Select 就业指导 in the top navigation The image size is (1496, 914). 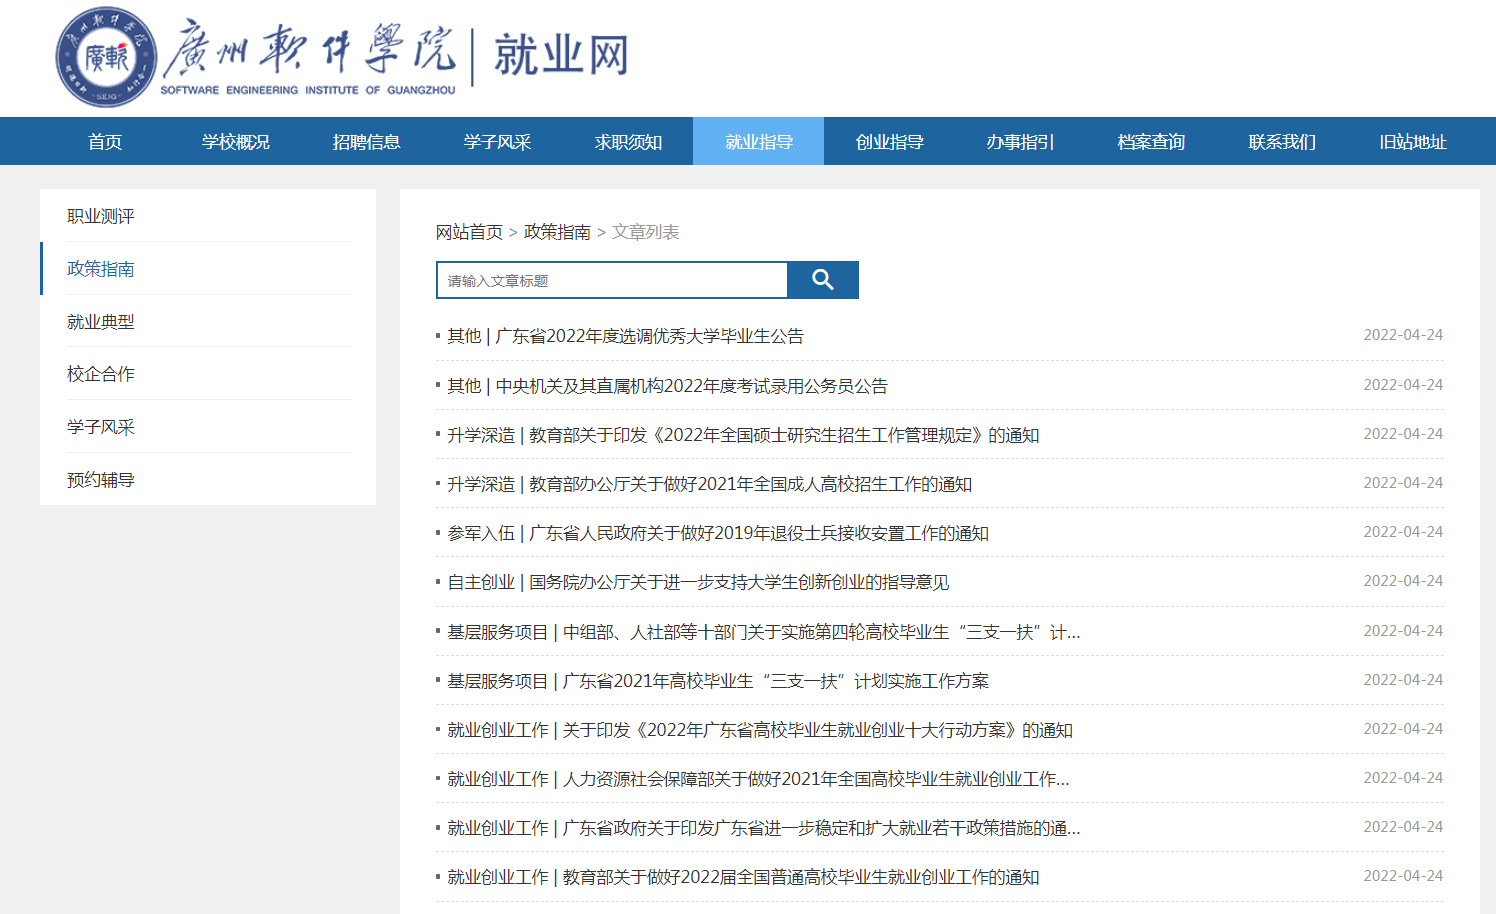758,142
